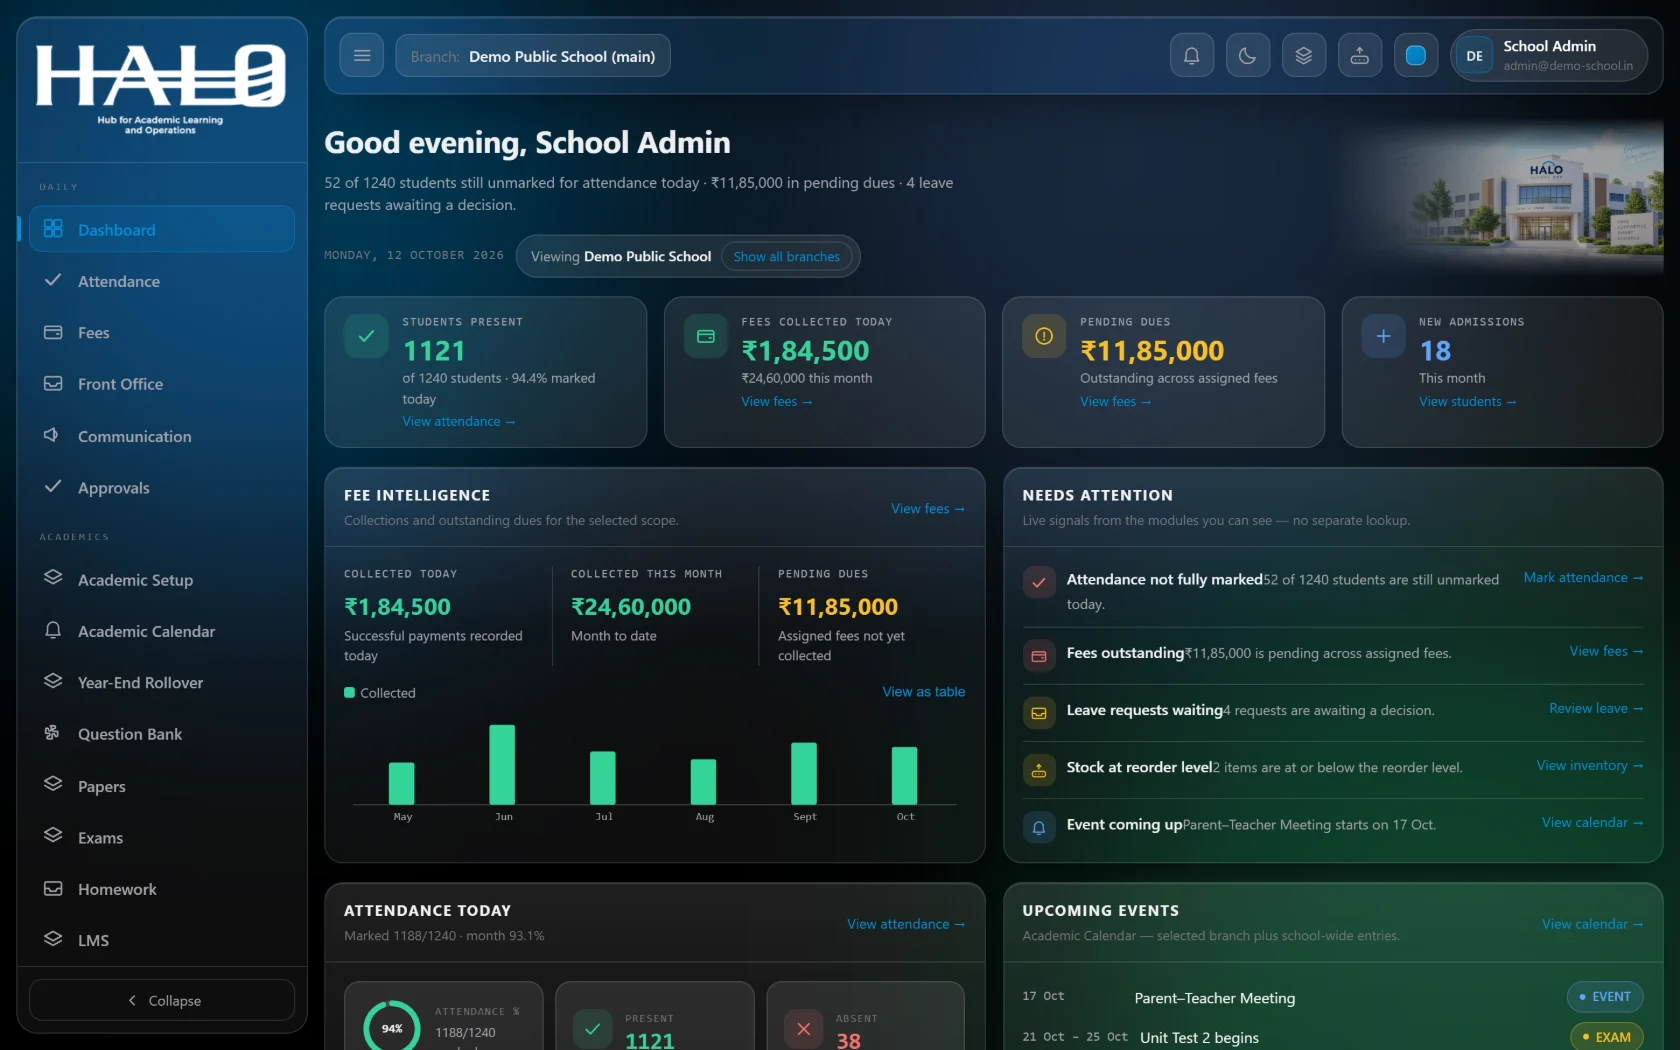Toggle dark mode moon icon
1680x1050 pixels.
point(1247,56)
